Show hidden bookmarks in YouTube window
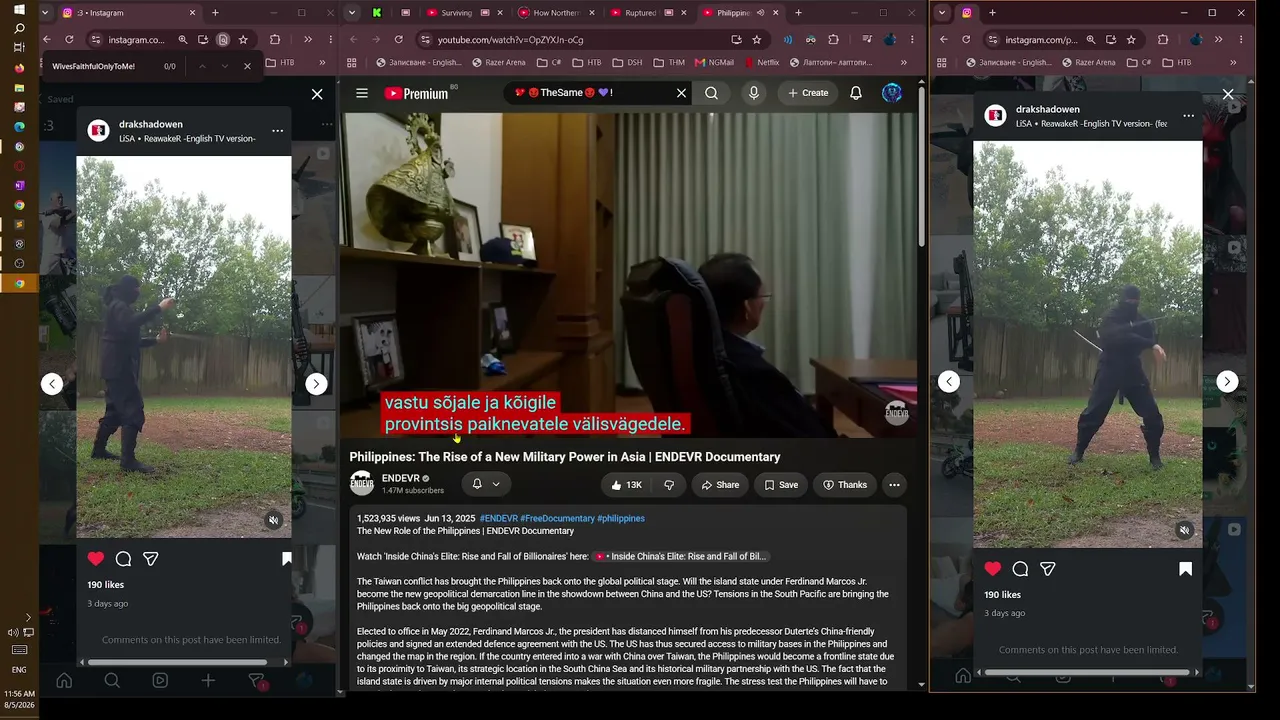 click(903, 62)
